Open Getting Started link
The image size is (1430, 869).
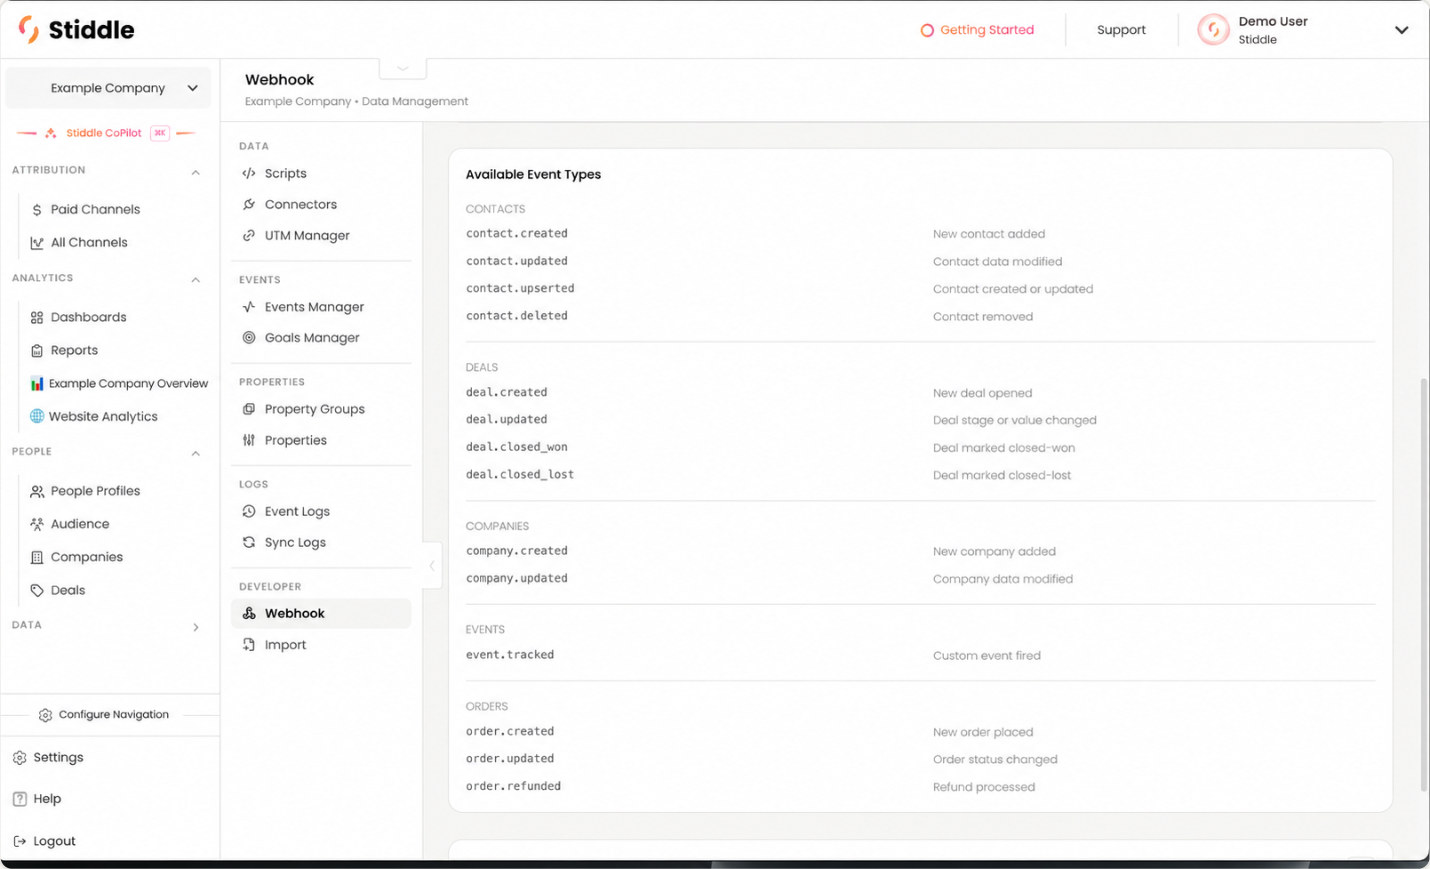click(977, 30)
